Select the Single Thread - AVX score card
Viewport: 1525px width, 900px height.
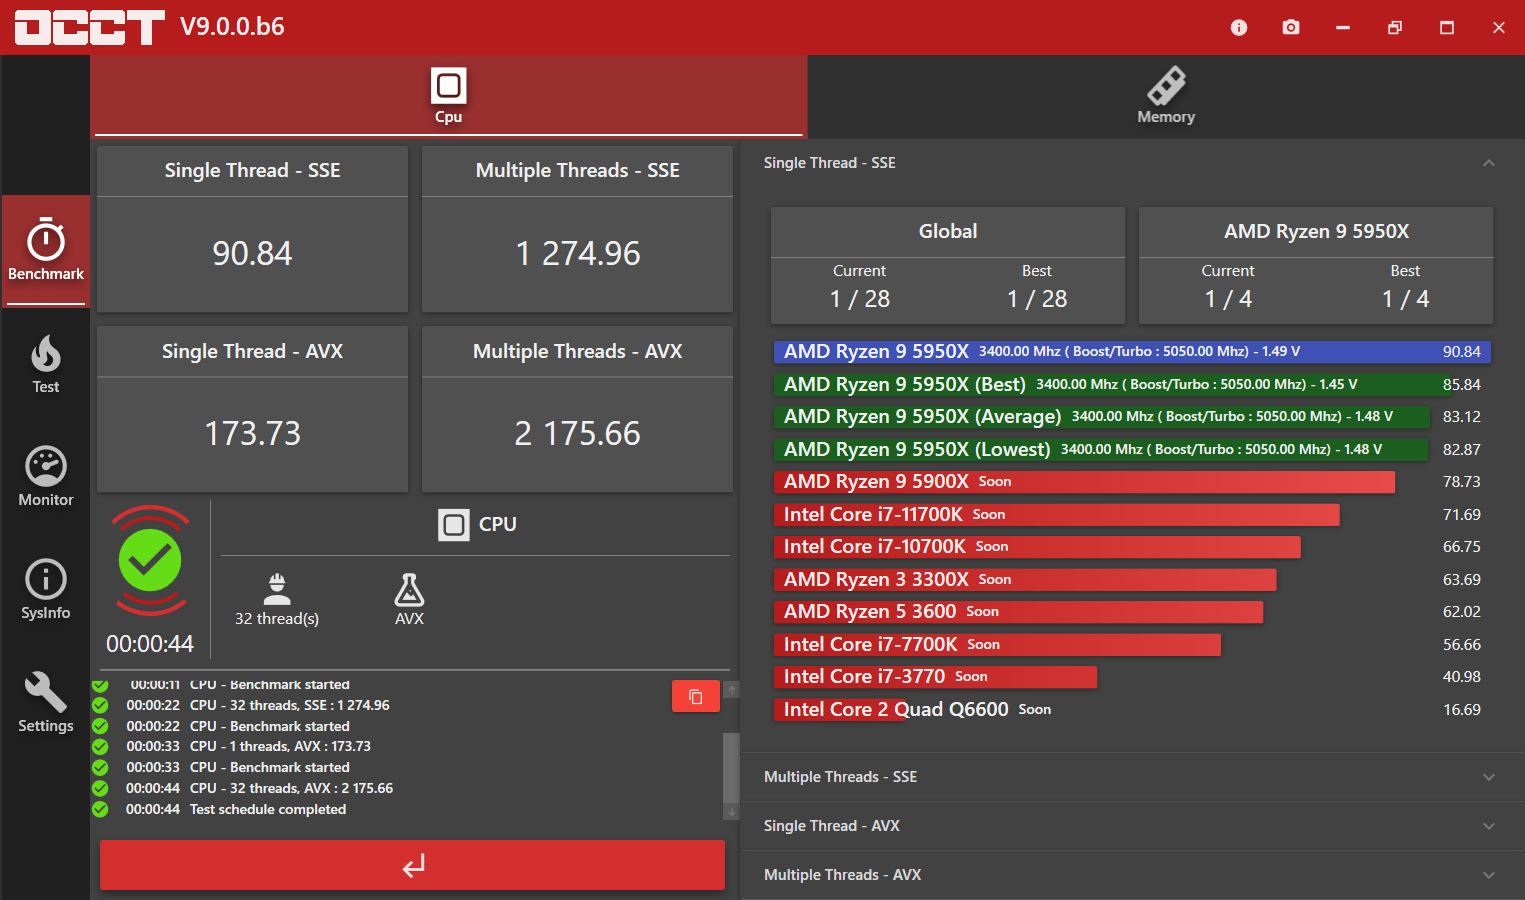(x=252, y=409)
